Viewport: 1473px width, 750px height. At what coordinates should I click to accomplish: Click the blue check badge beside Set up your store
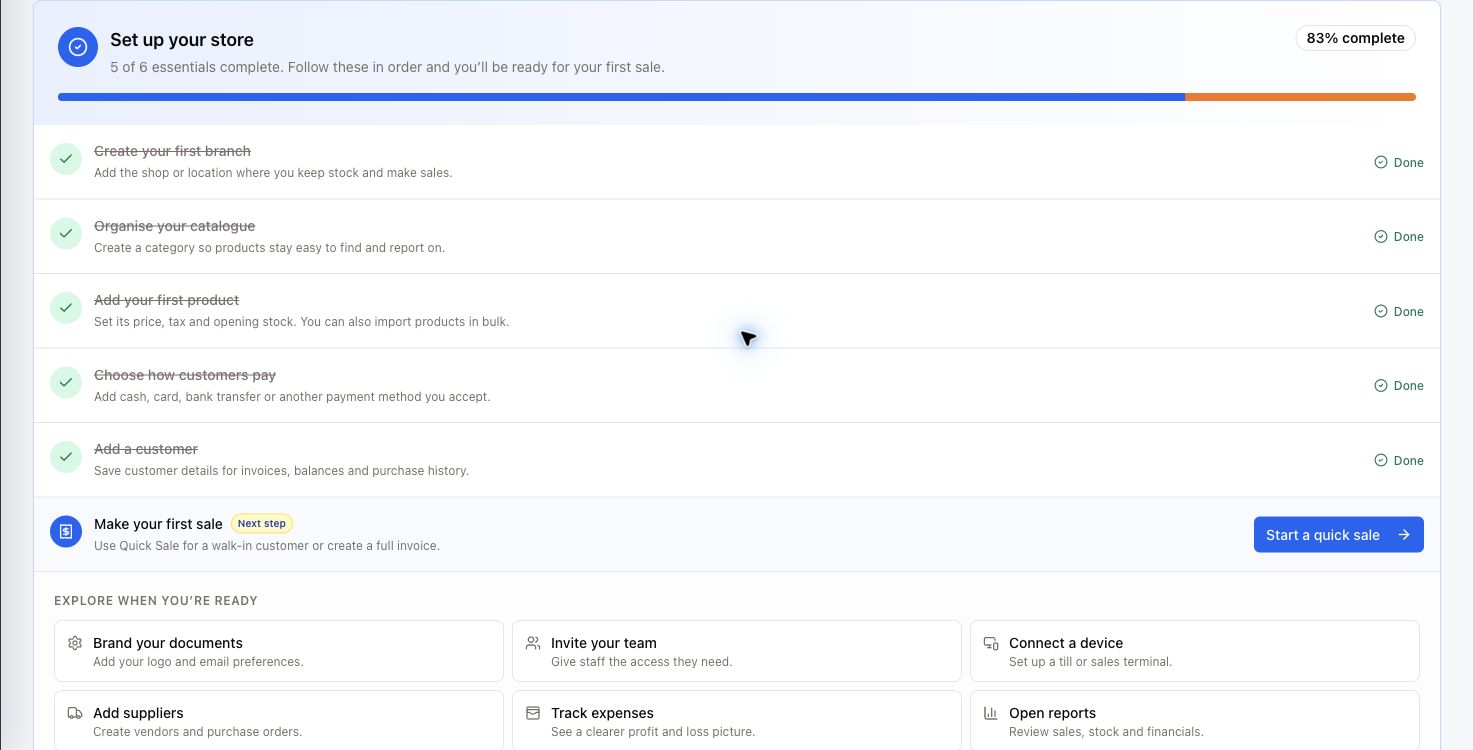point(78,47)
